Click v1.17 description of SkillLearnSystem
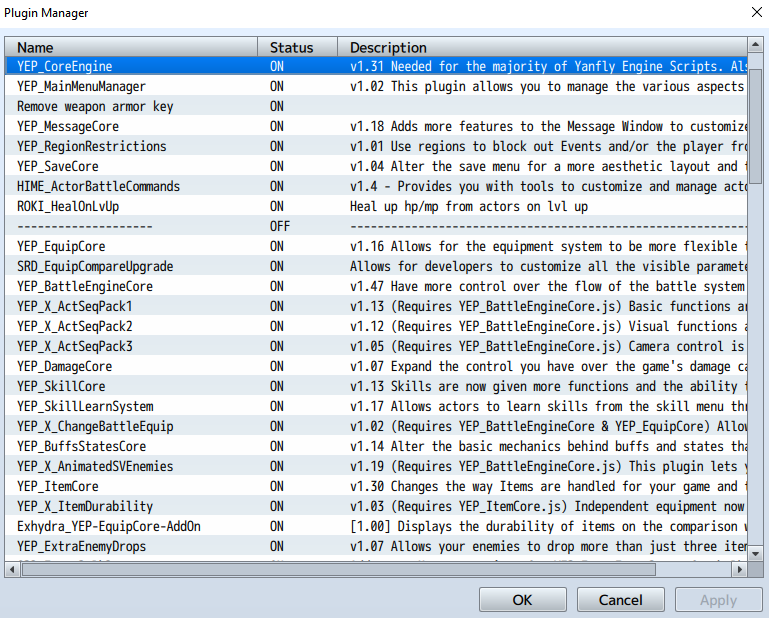The width and height of the screenshot is (769, 618). point(548,407)
